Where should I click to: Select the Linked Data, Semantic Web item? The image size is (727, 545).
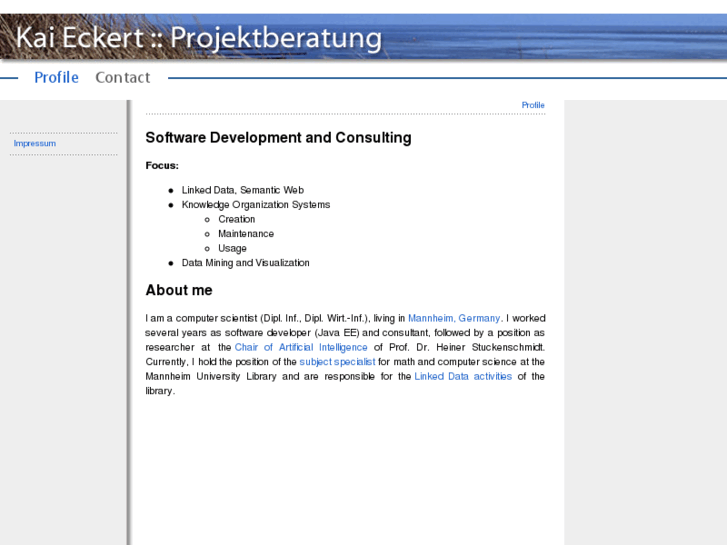(242, 190)
